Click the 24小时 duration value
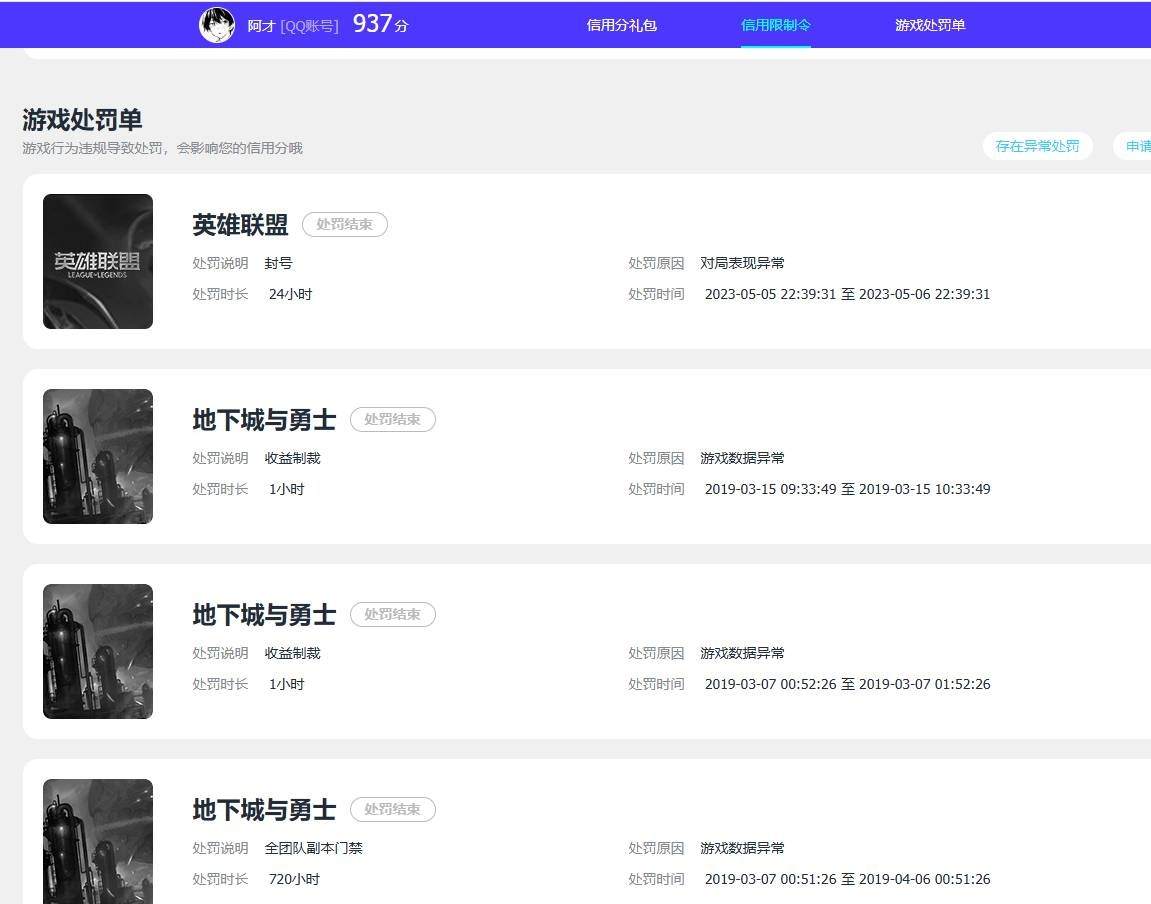Screen dimensions: 1151x904 (x=291, y=294)
